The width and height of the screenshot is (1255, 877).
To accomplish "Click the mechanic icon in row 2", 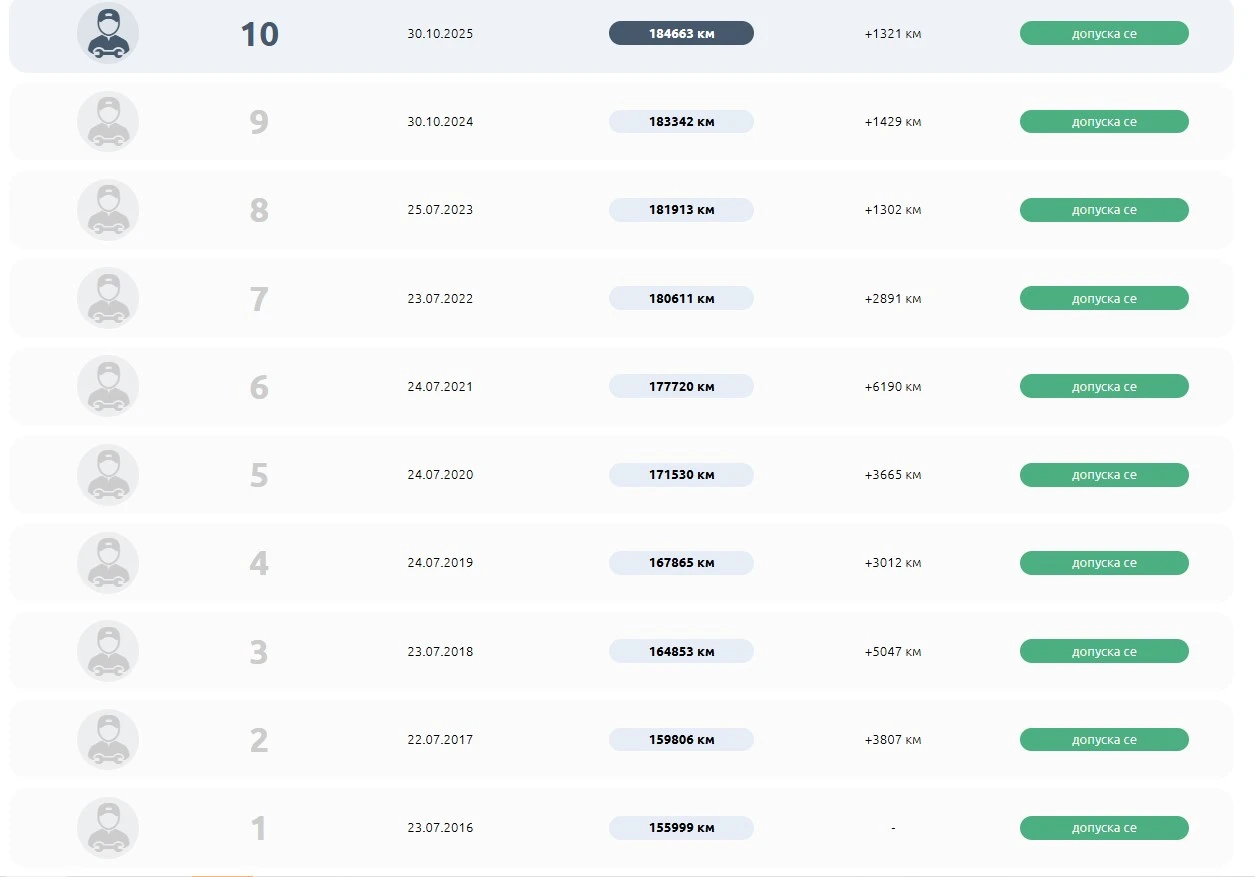I will pyautogui.click(x=108, y=740).
